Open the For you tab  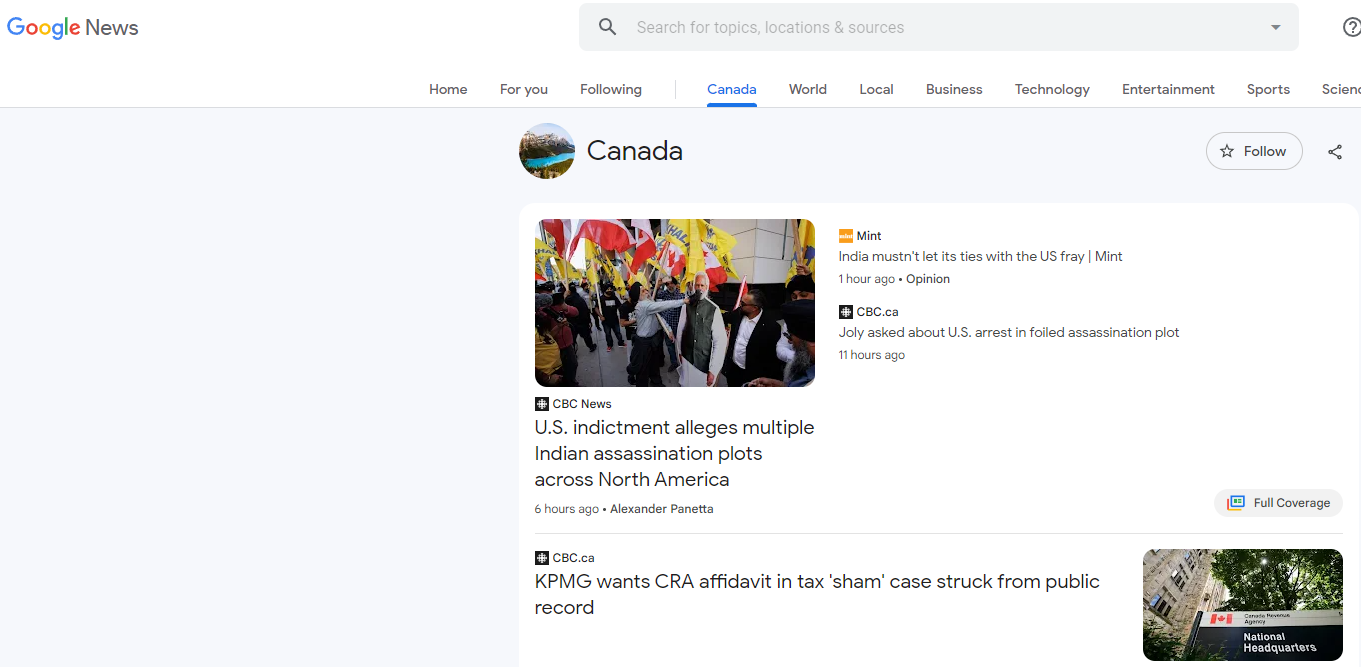(x=524, y=89)
